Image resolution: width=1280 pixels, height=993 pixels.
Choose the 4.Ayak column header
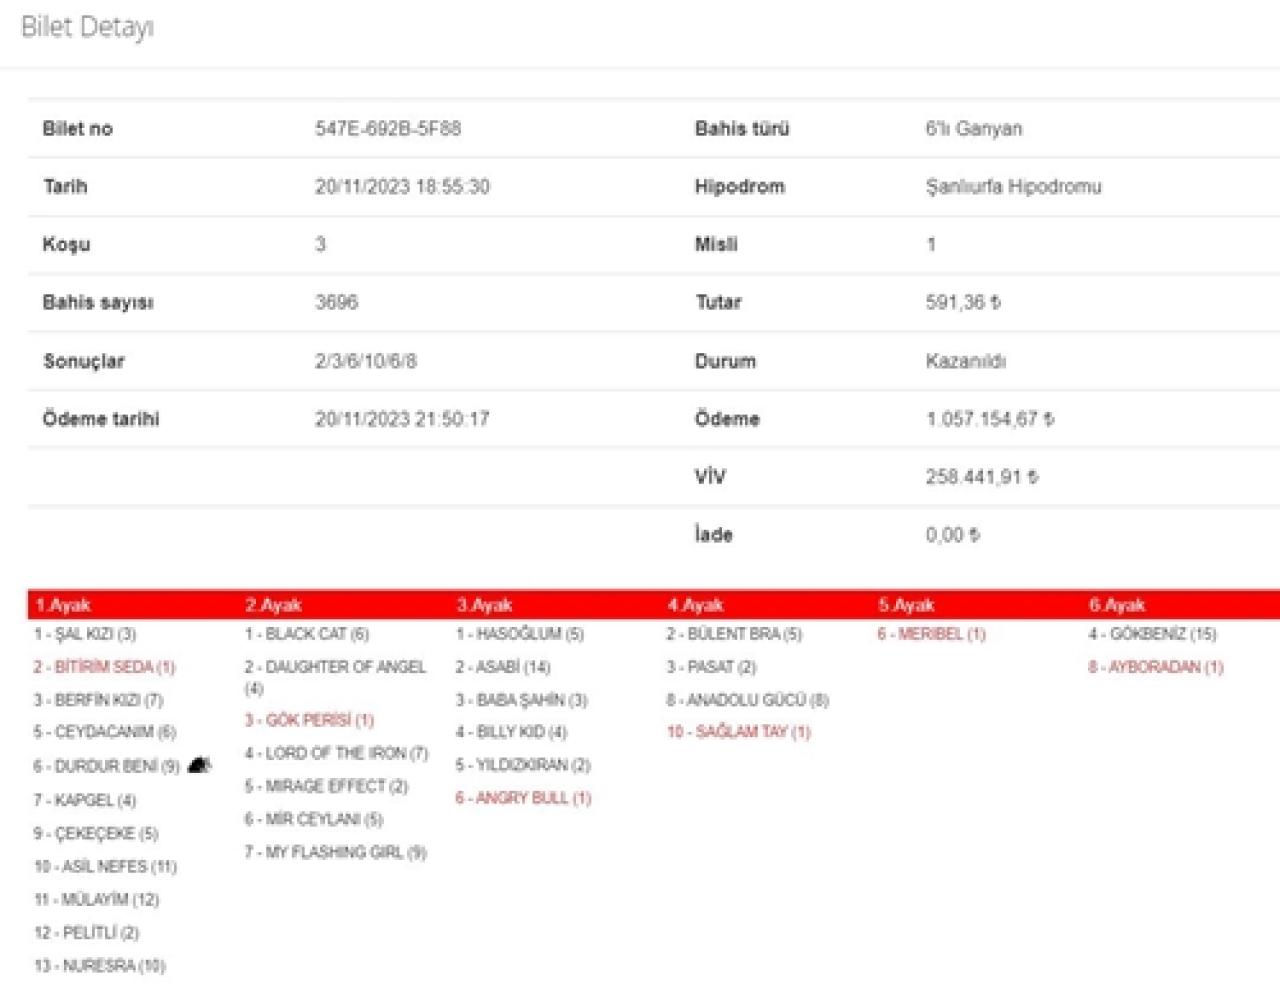point(695,605)
